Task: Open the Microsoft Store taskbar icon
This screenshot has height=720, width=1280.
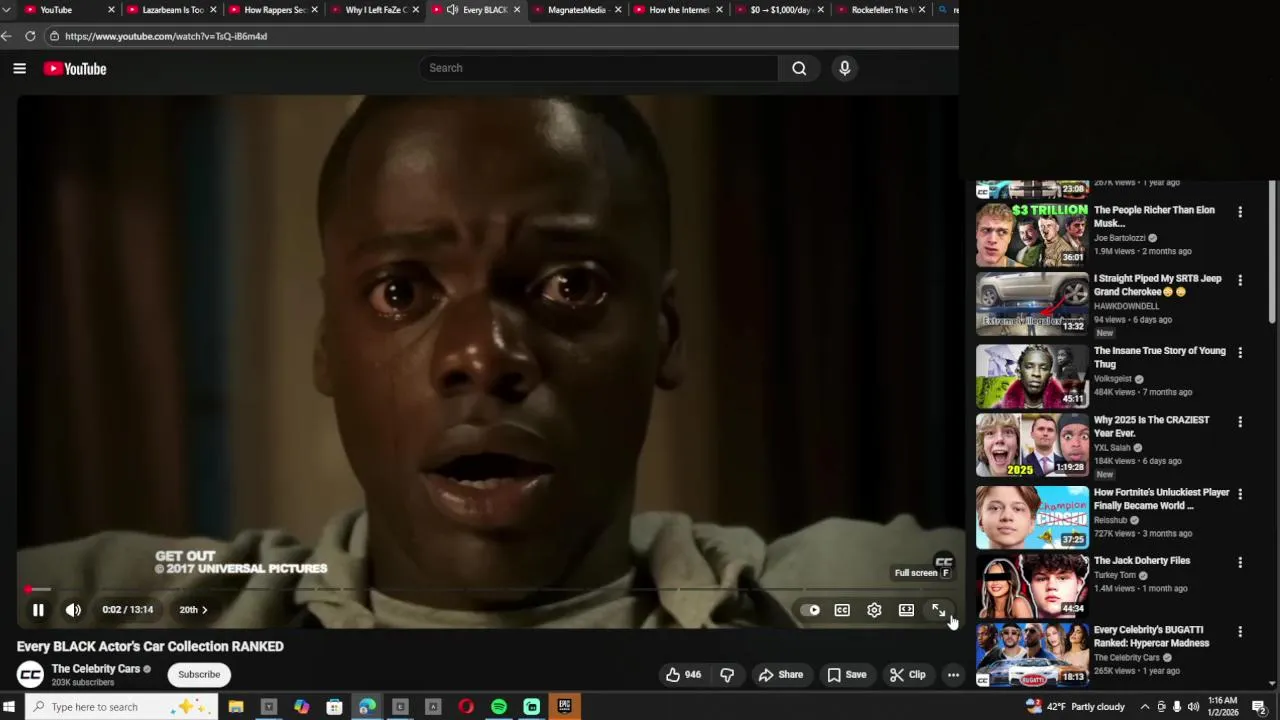Action: [x=334, y=707]
